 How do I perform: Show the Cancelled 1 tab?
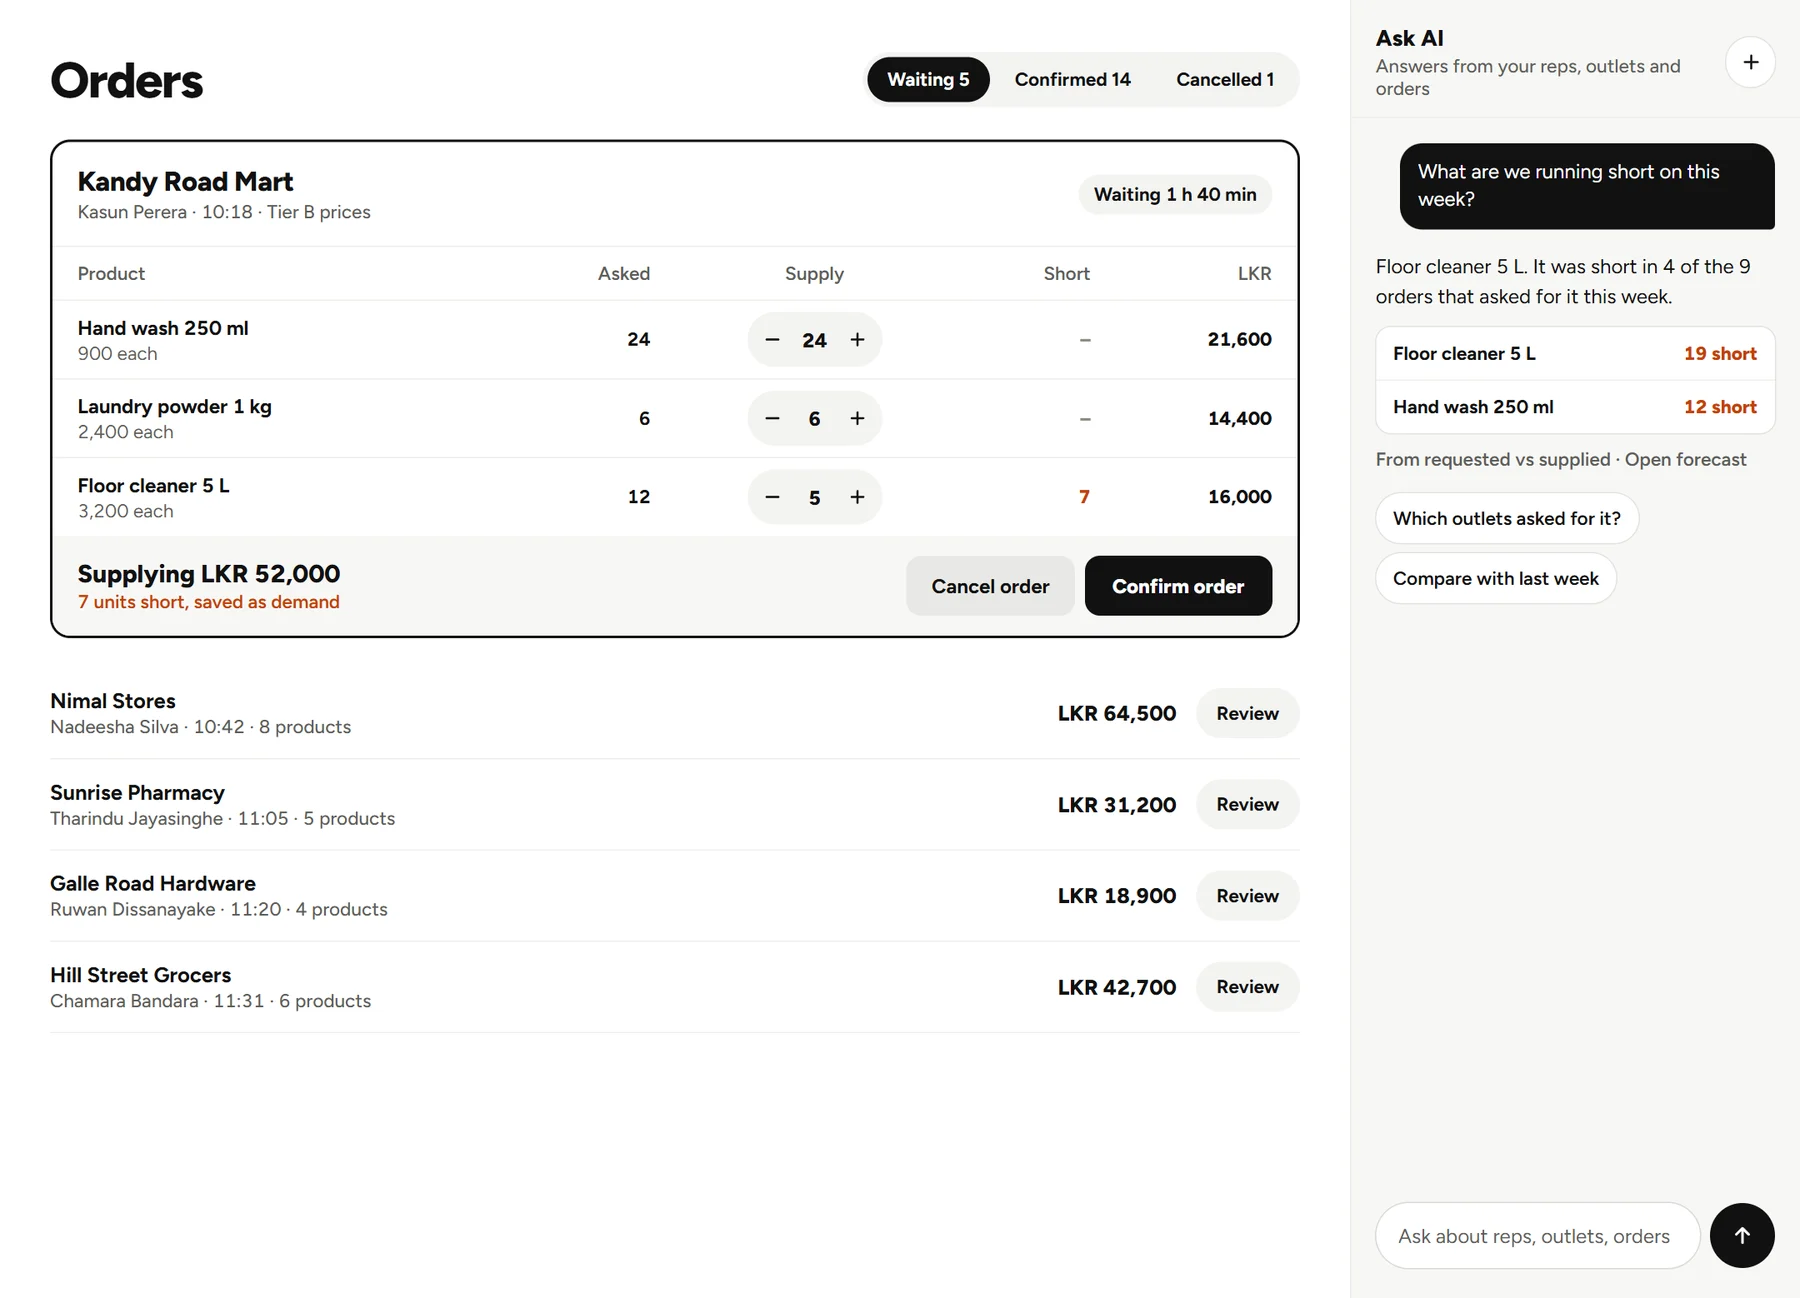click(x=1225, y=79)
